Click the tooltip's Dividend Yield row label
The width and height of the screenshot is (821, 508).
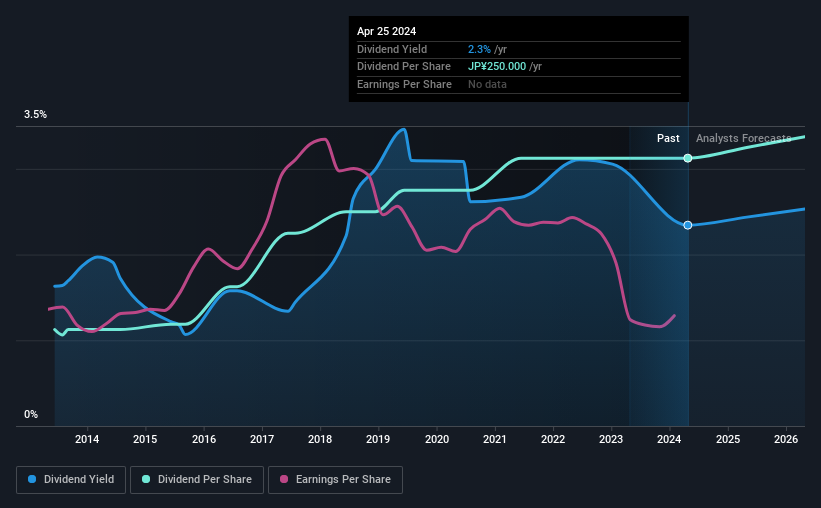pyautogui.click(x=392, y=49)
